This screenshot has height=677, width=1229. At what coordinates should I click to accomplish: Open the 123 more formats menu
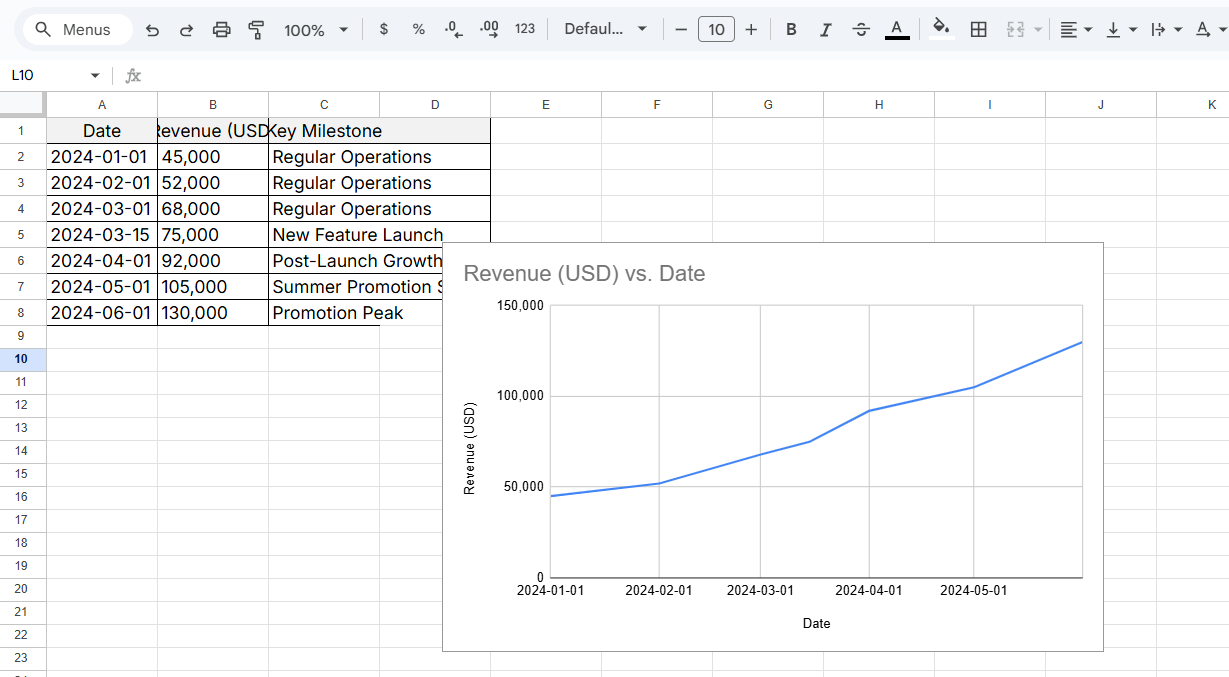click(525, 29)
